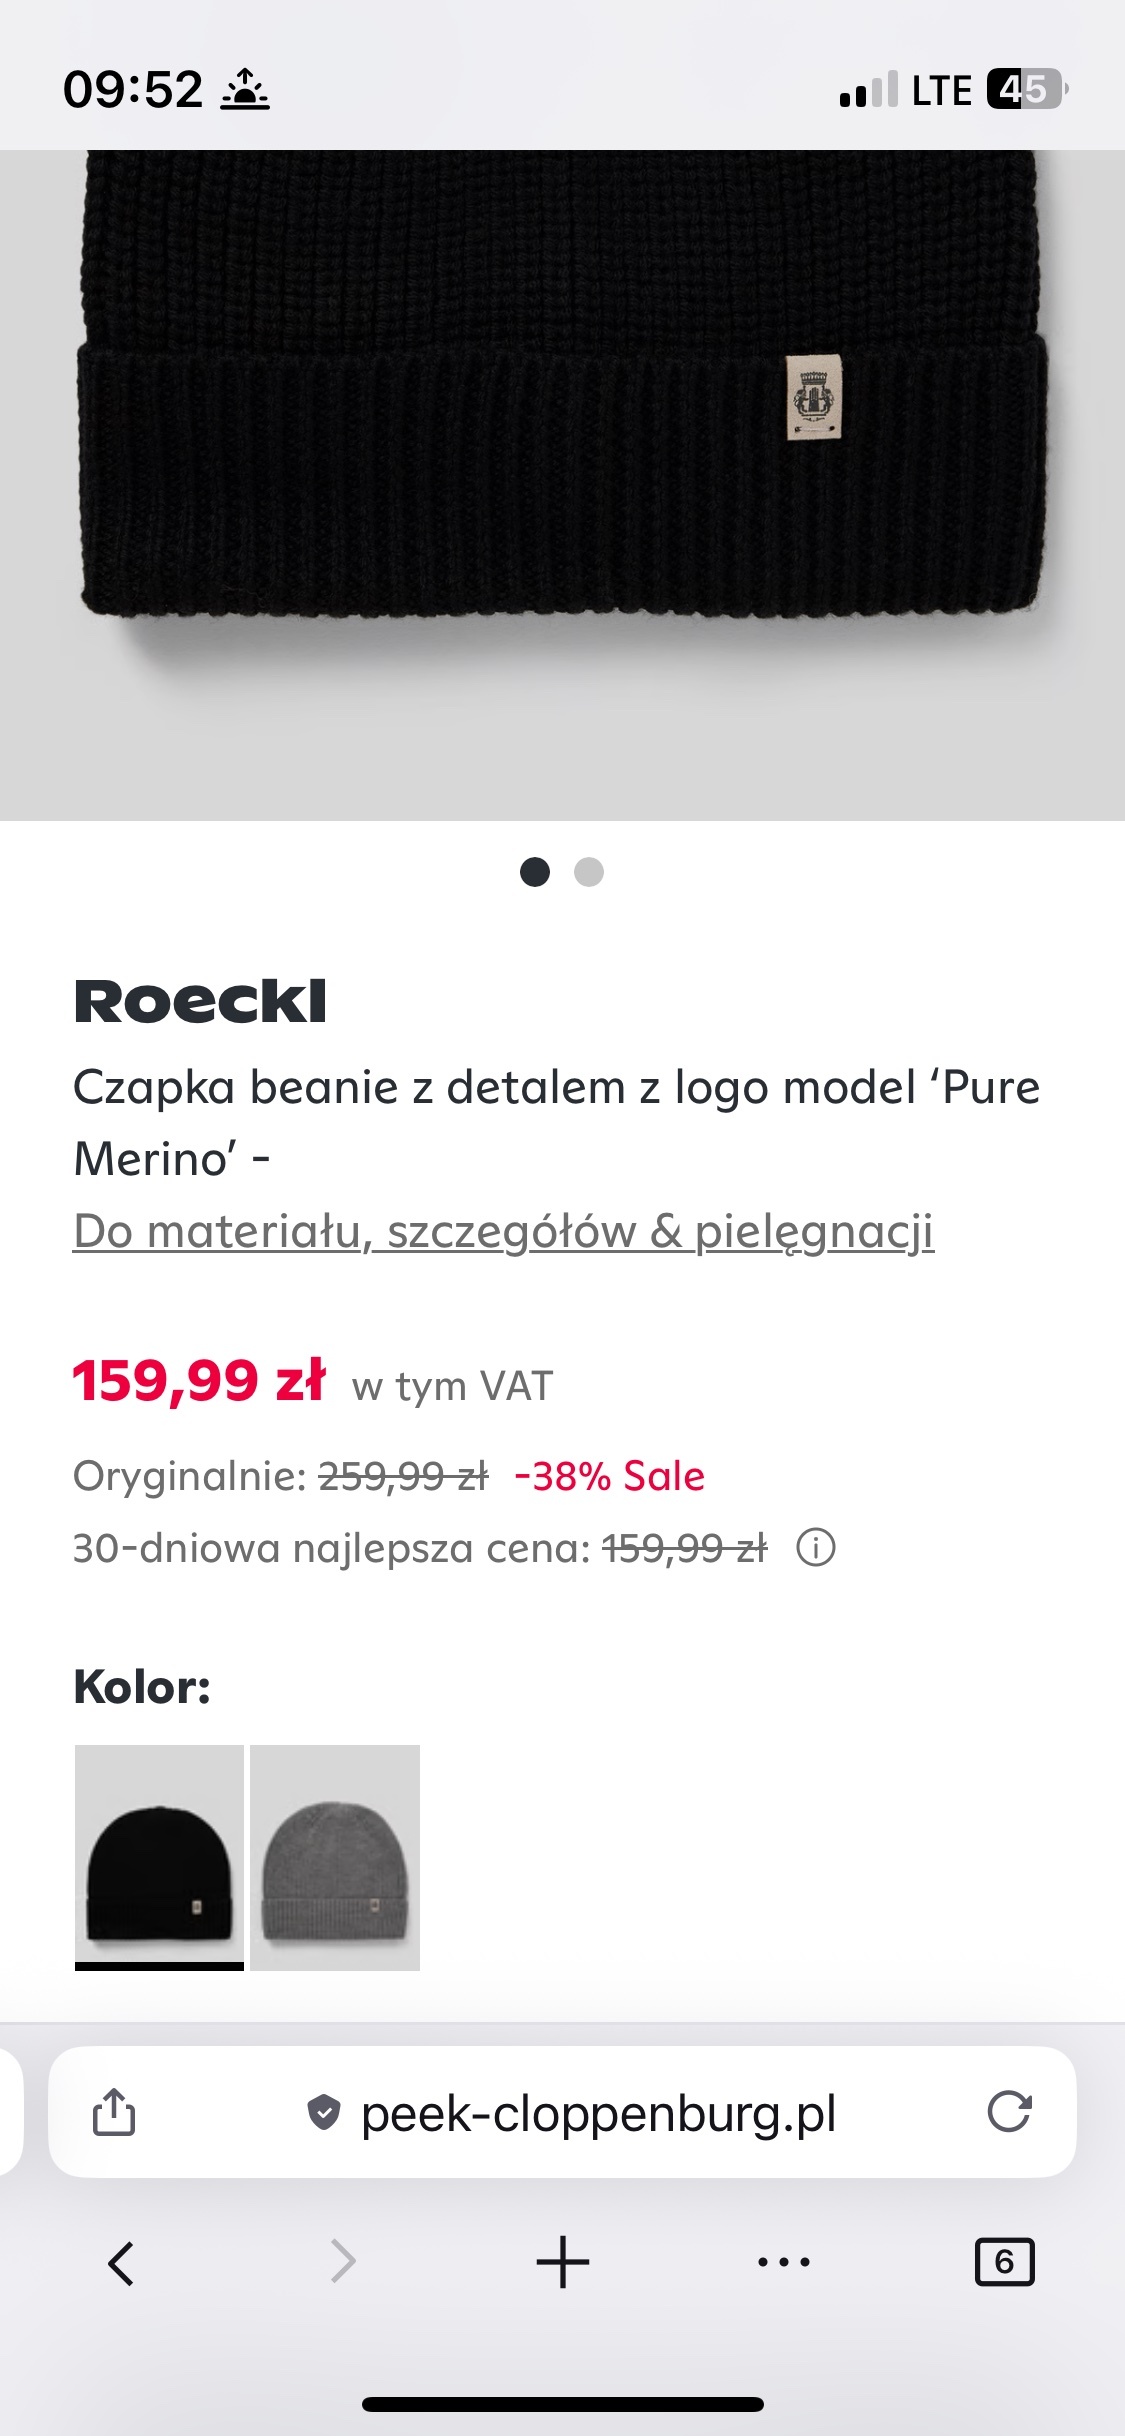Tap the home indicator bar
Screen dimensions: 1125x2436
562,2404
